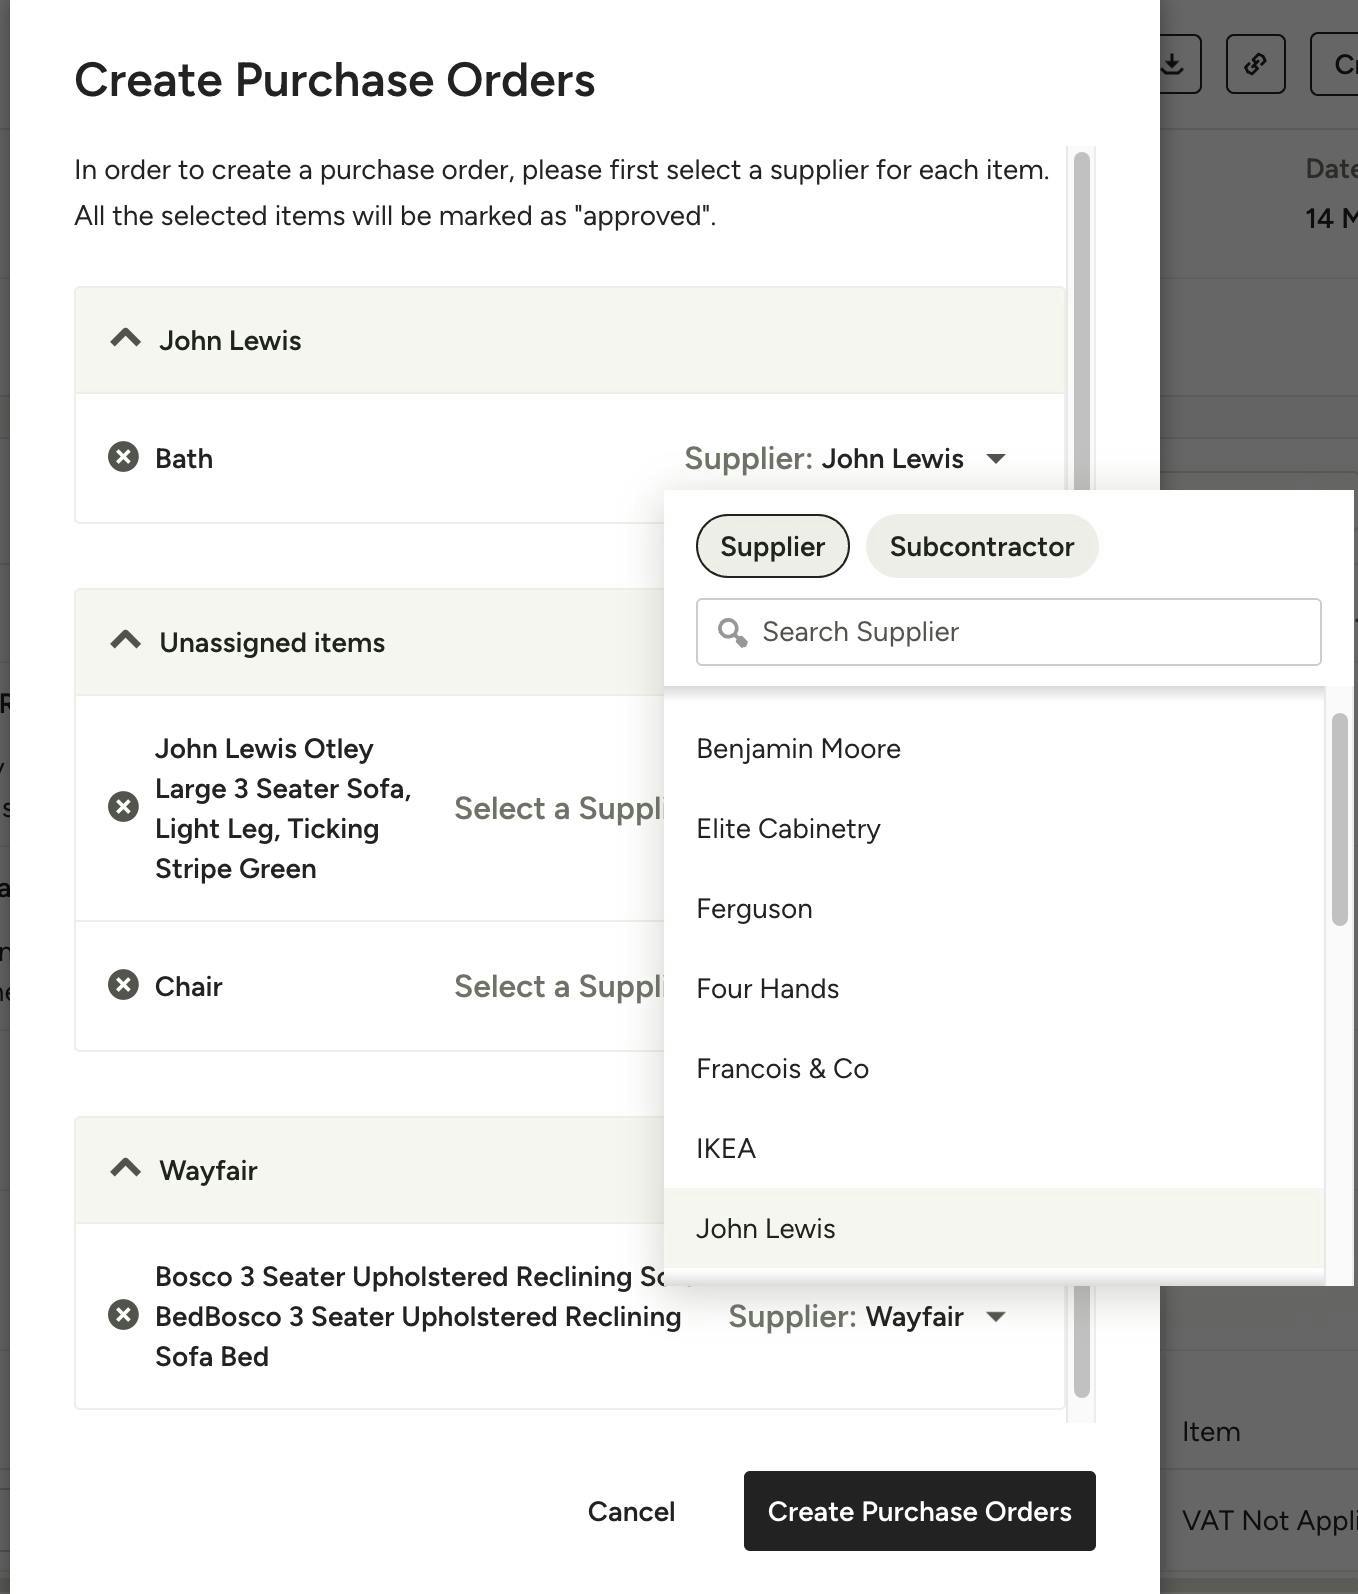This screenshot has width=1358, height=1594.
Task: Remove the Bath item from order
Action: pyautogui.click(x=123, y=457)
